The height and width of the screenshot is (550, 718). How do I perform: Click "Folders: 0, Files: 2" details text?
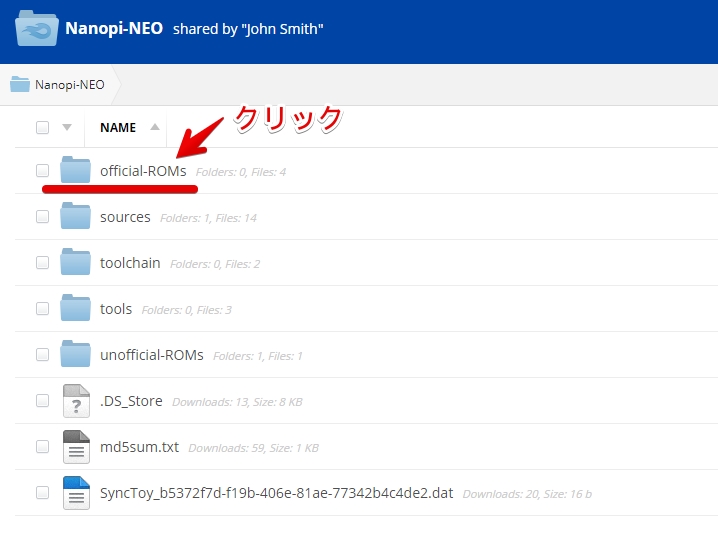coord(215,264)
